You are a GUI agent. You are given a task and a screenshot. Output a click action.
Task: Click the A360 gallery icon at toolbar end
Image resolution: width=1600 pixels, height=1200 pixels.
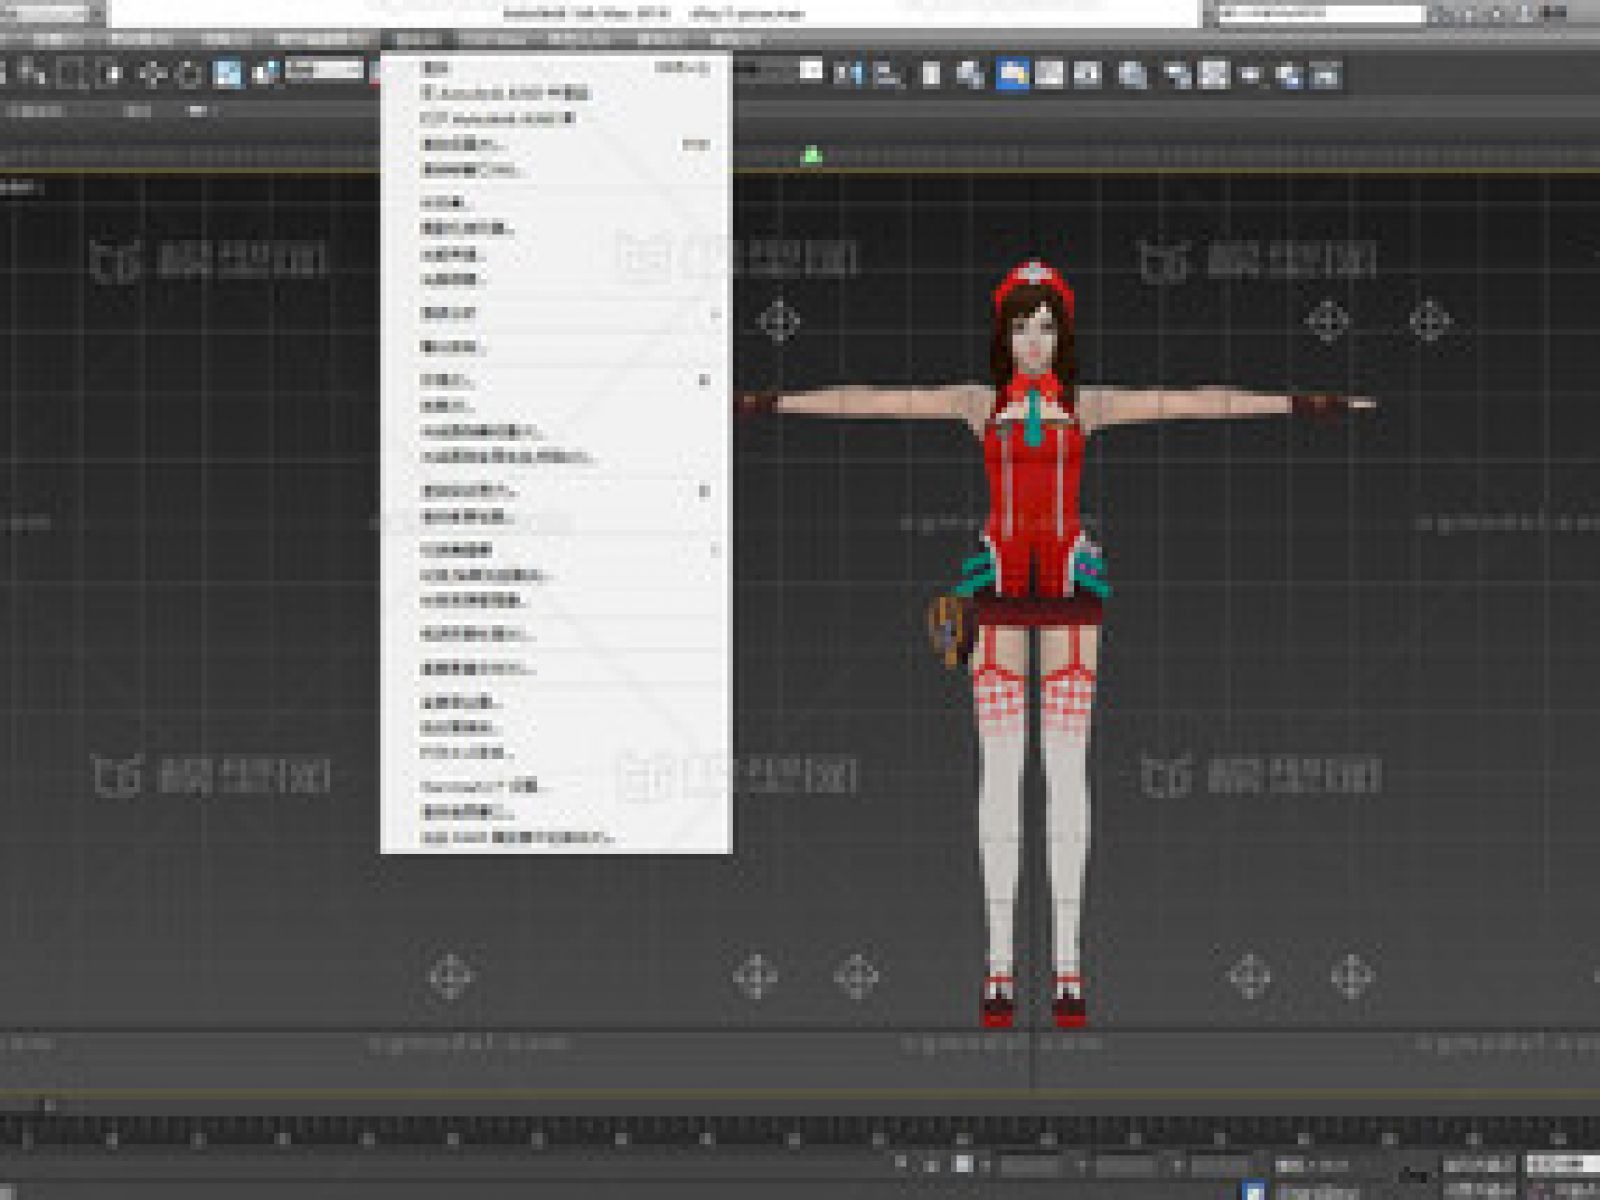coord(1326,74)
